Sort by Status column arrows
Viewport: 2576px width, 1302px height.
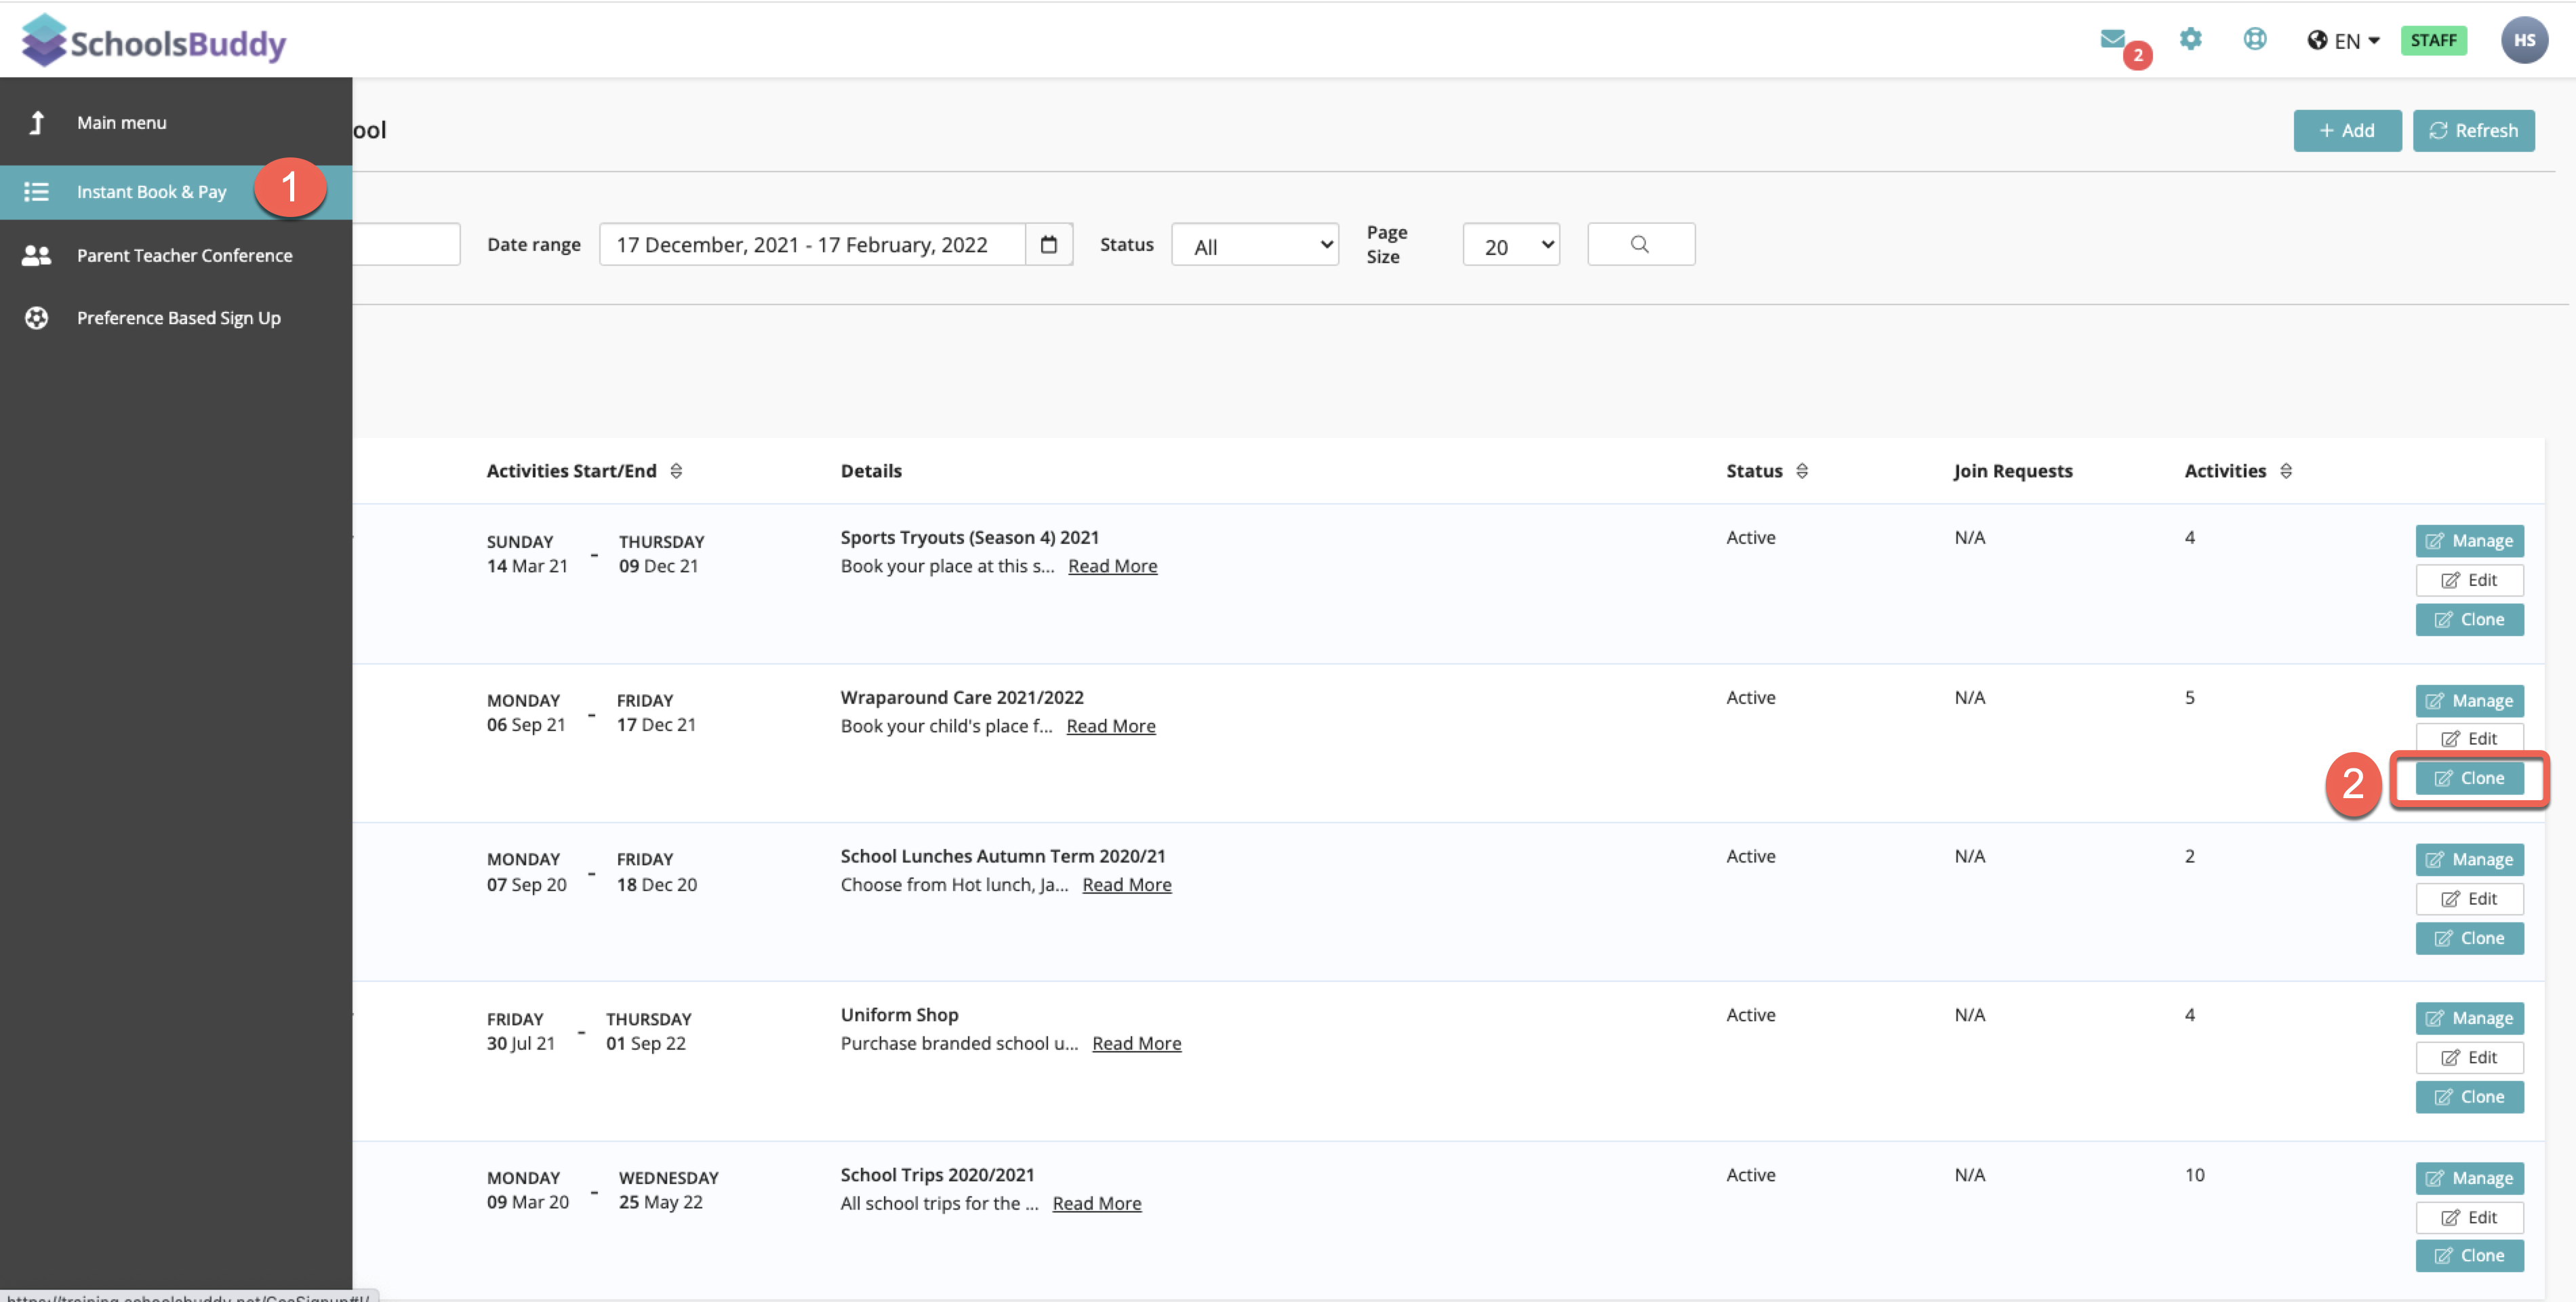coord(1801,471)
